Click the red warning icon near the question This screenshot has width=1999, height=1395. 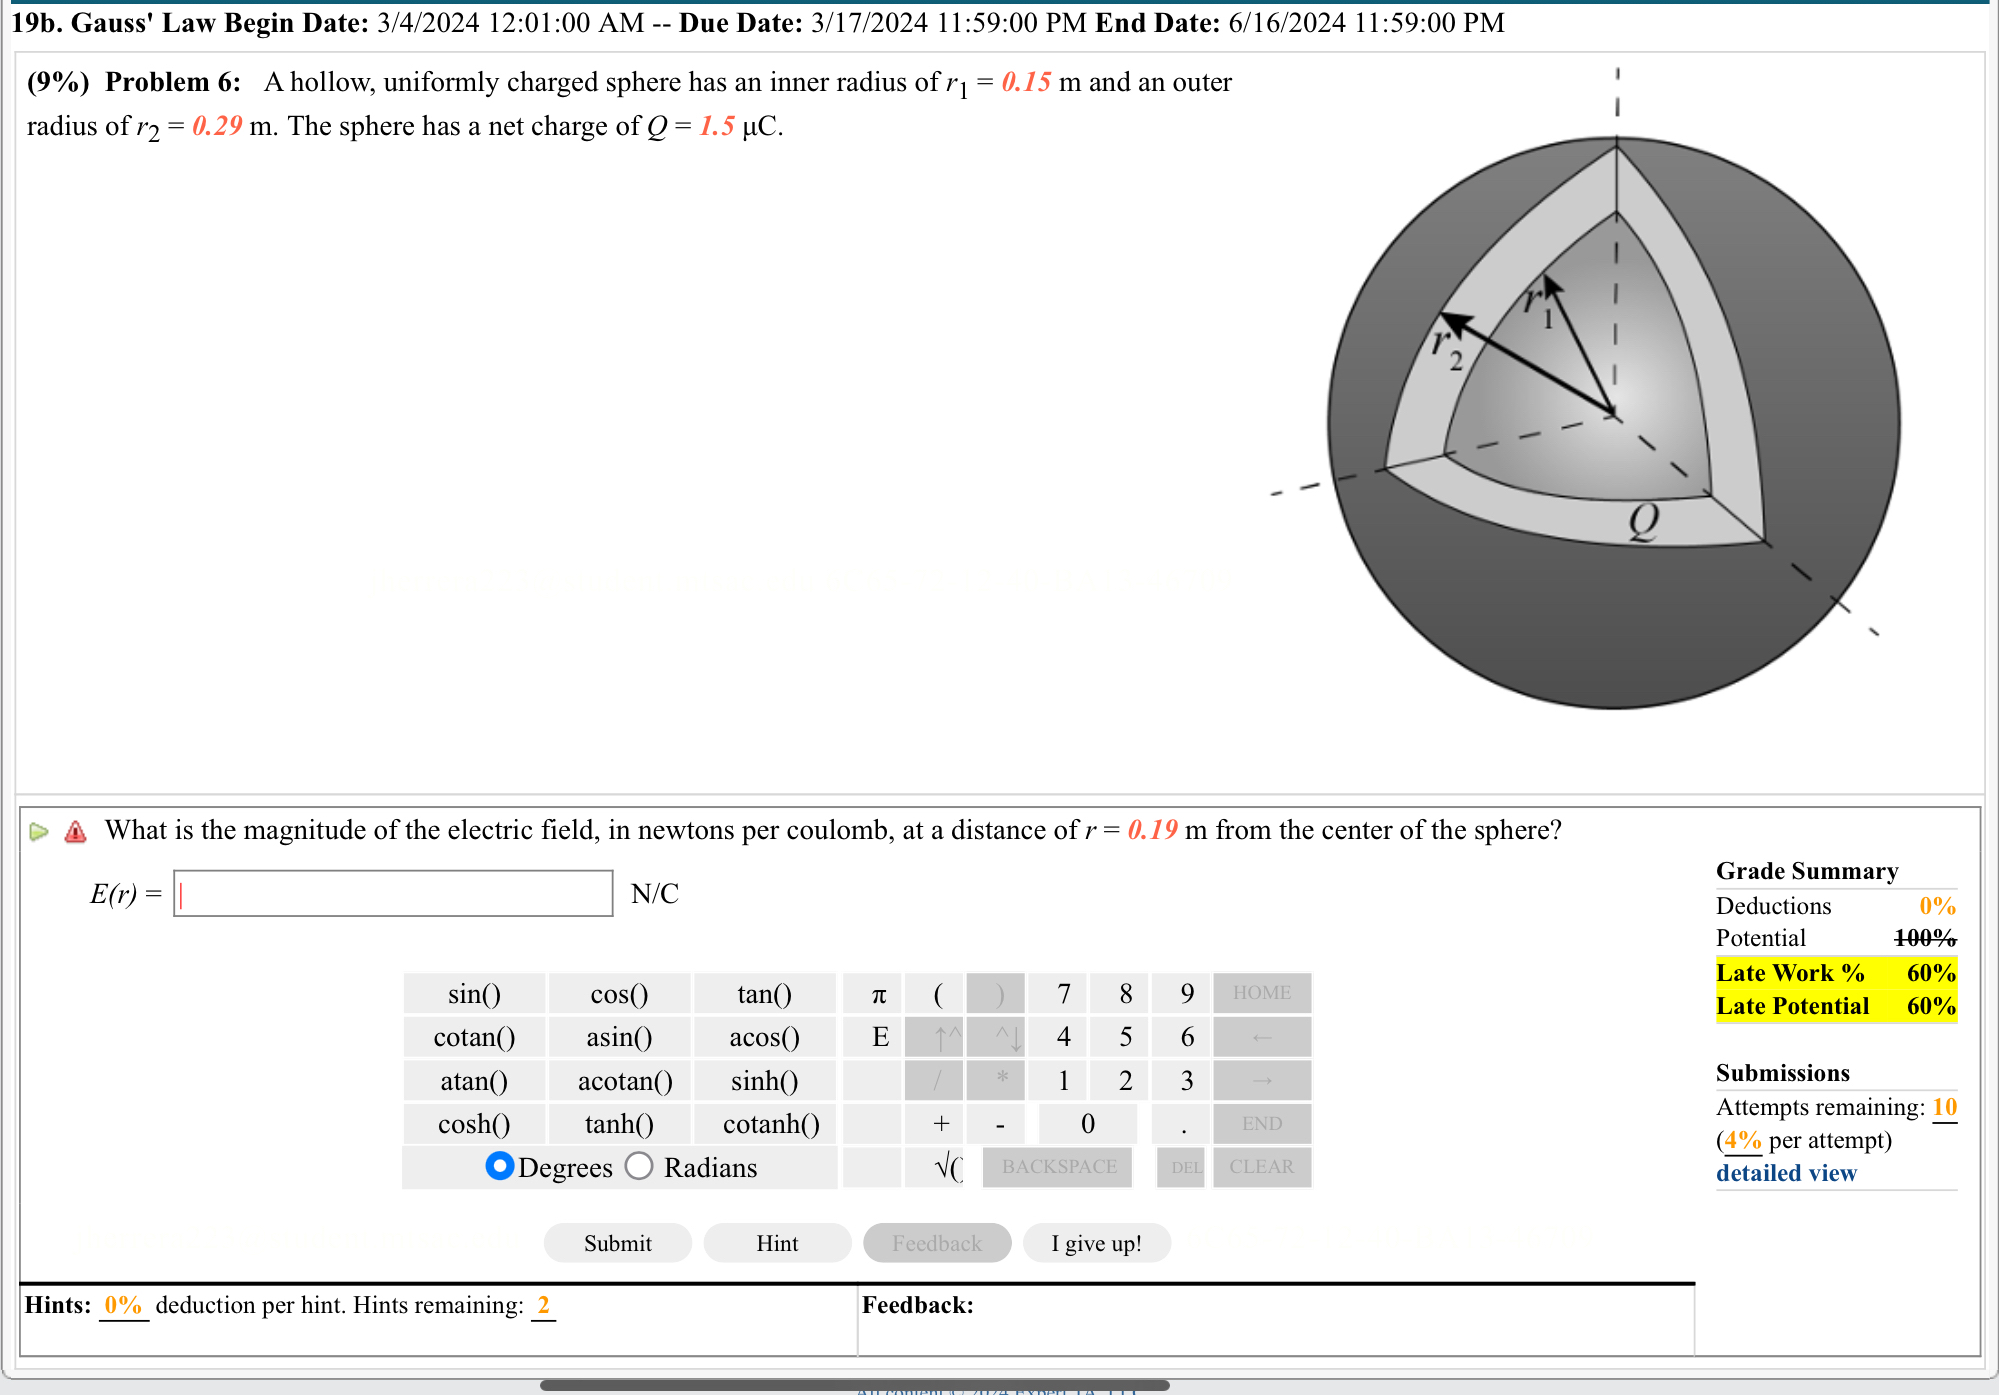[75, 831]
